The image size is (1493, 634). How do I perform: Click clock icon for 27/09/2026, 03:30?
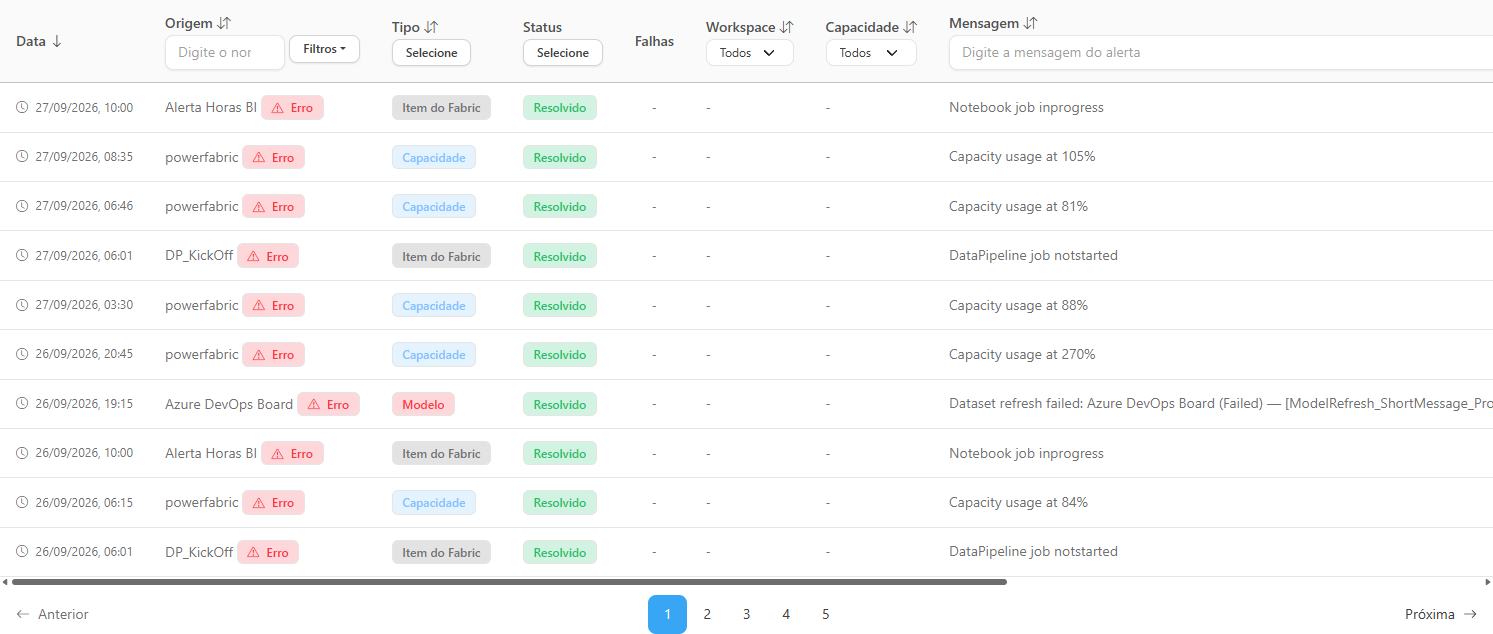[22, 305]
